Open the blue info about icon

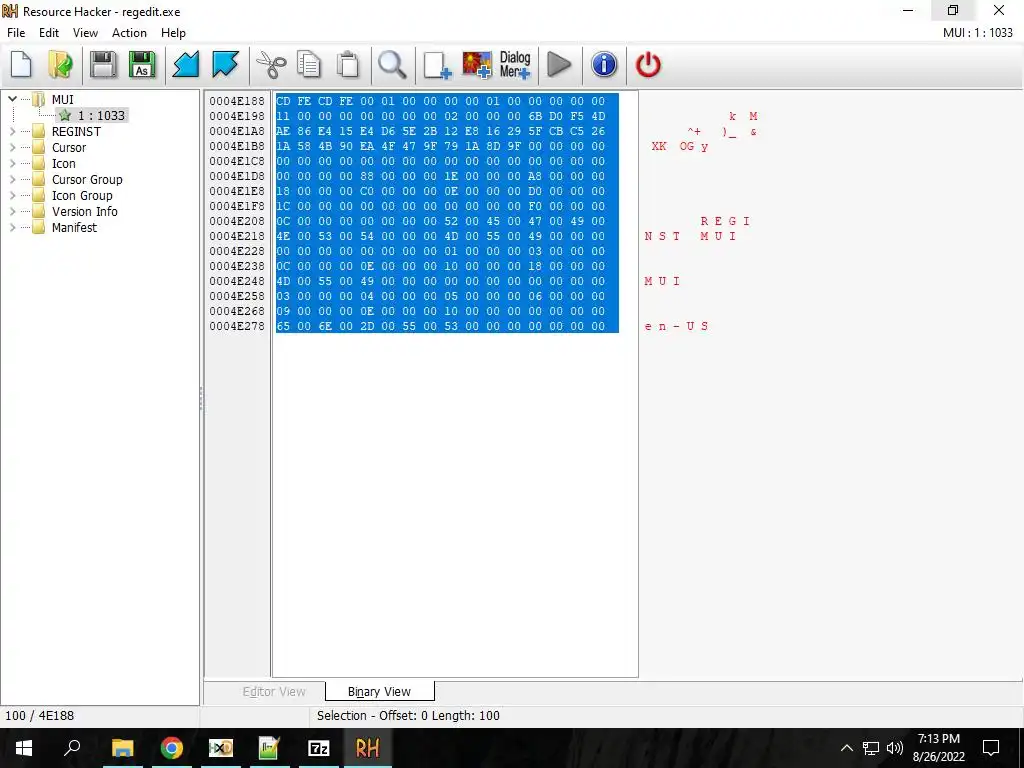pyautogui.click(x=604, y=65)
